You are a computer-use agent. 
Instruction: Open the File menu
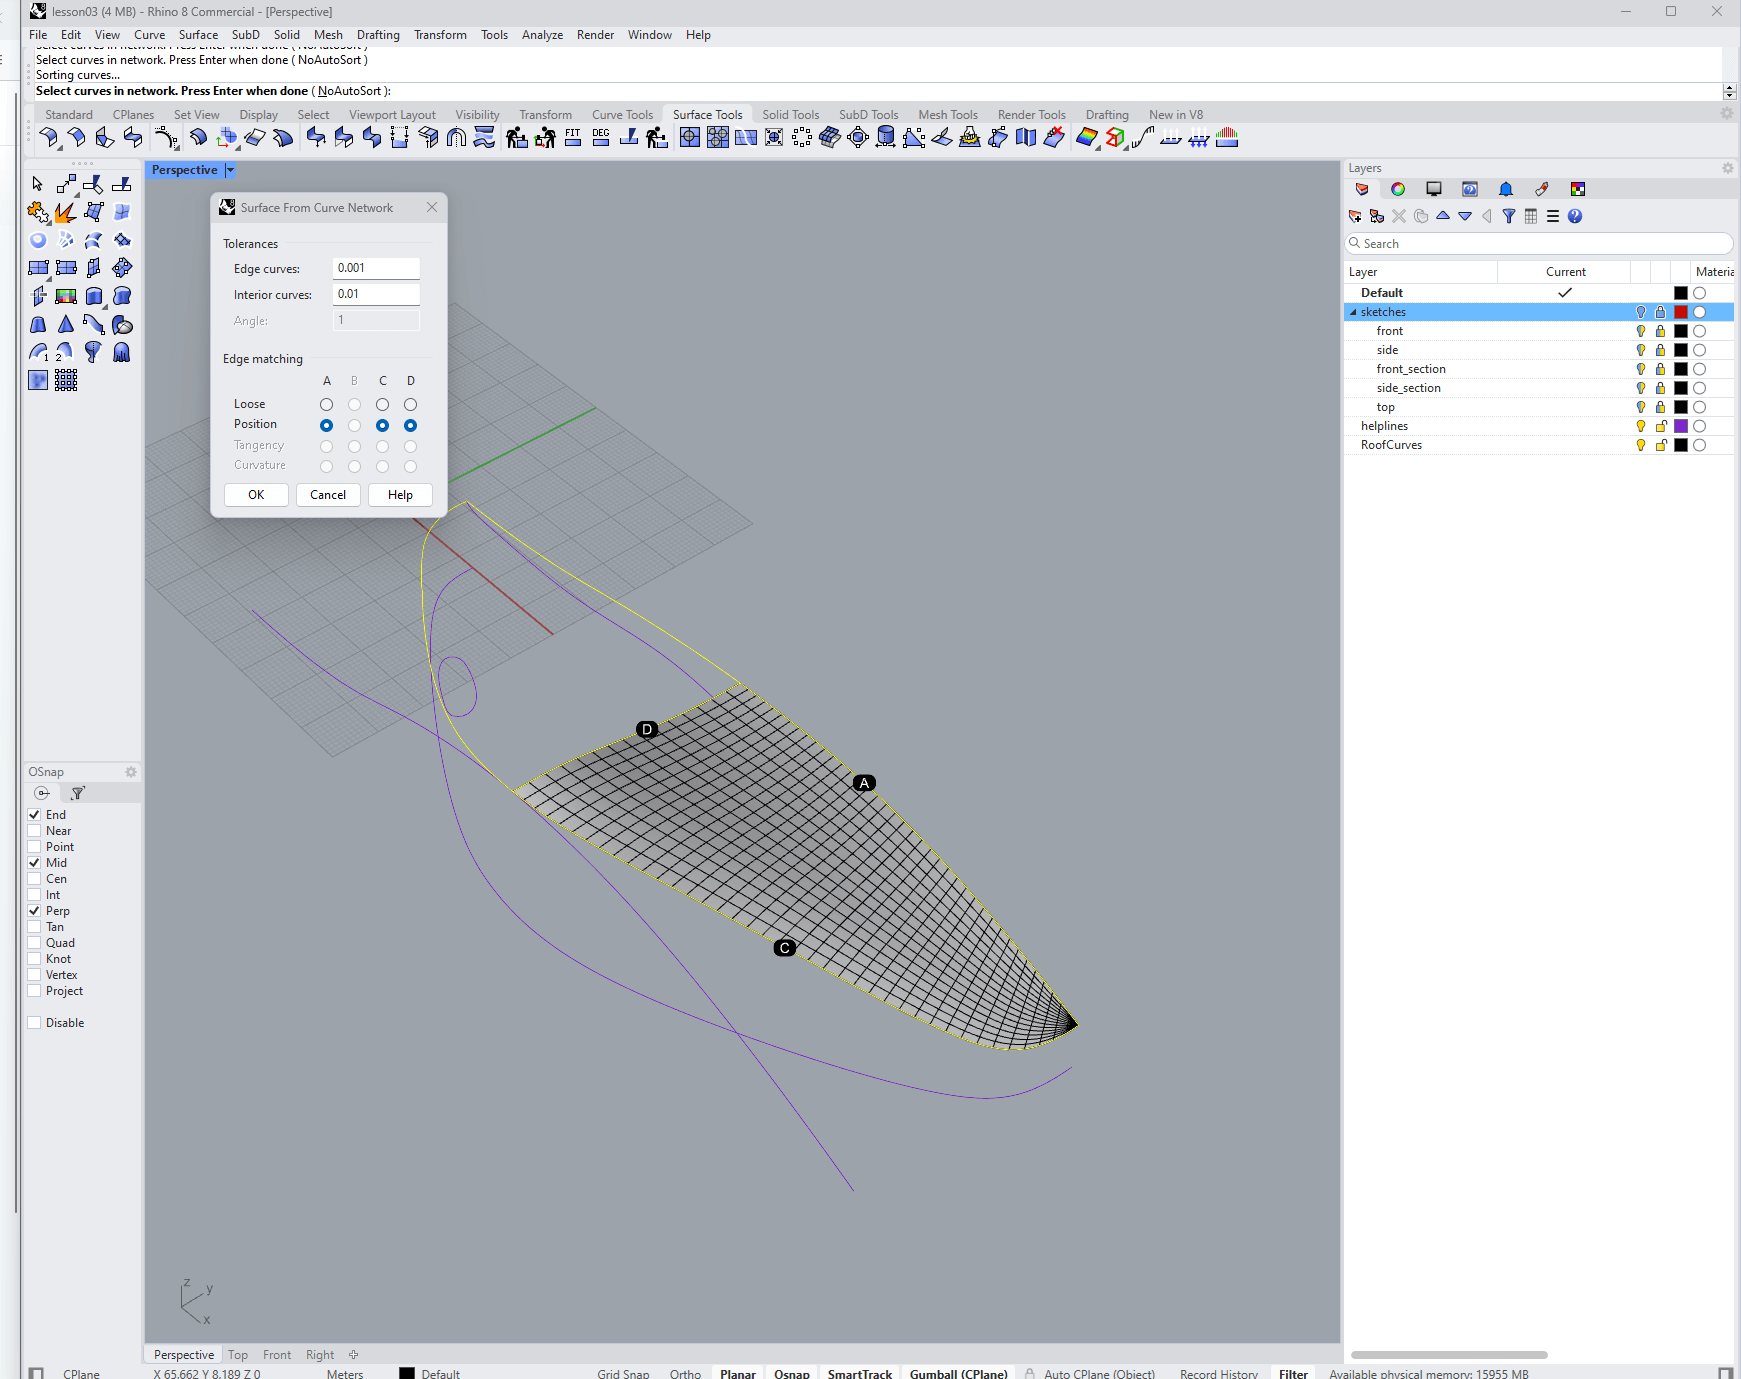pyautogui.click(x=38, y=35)
